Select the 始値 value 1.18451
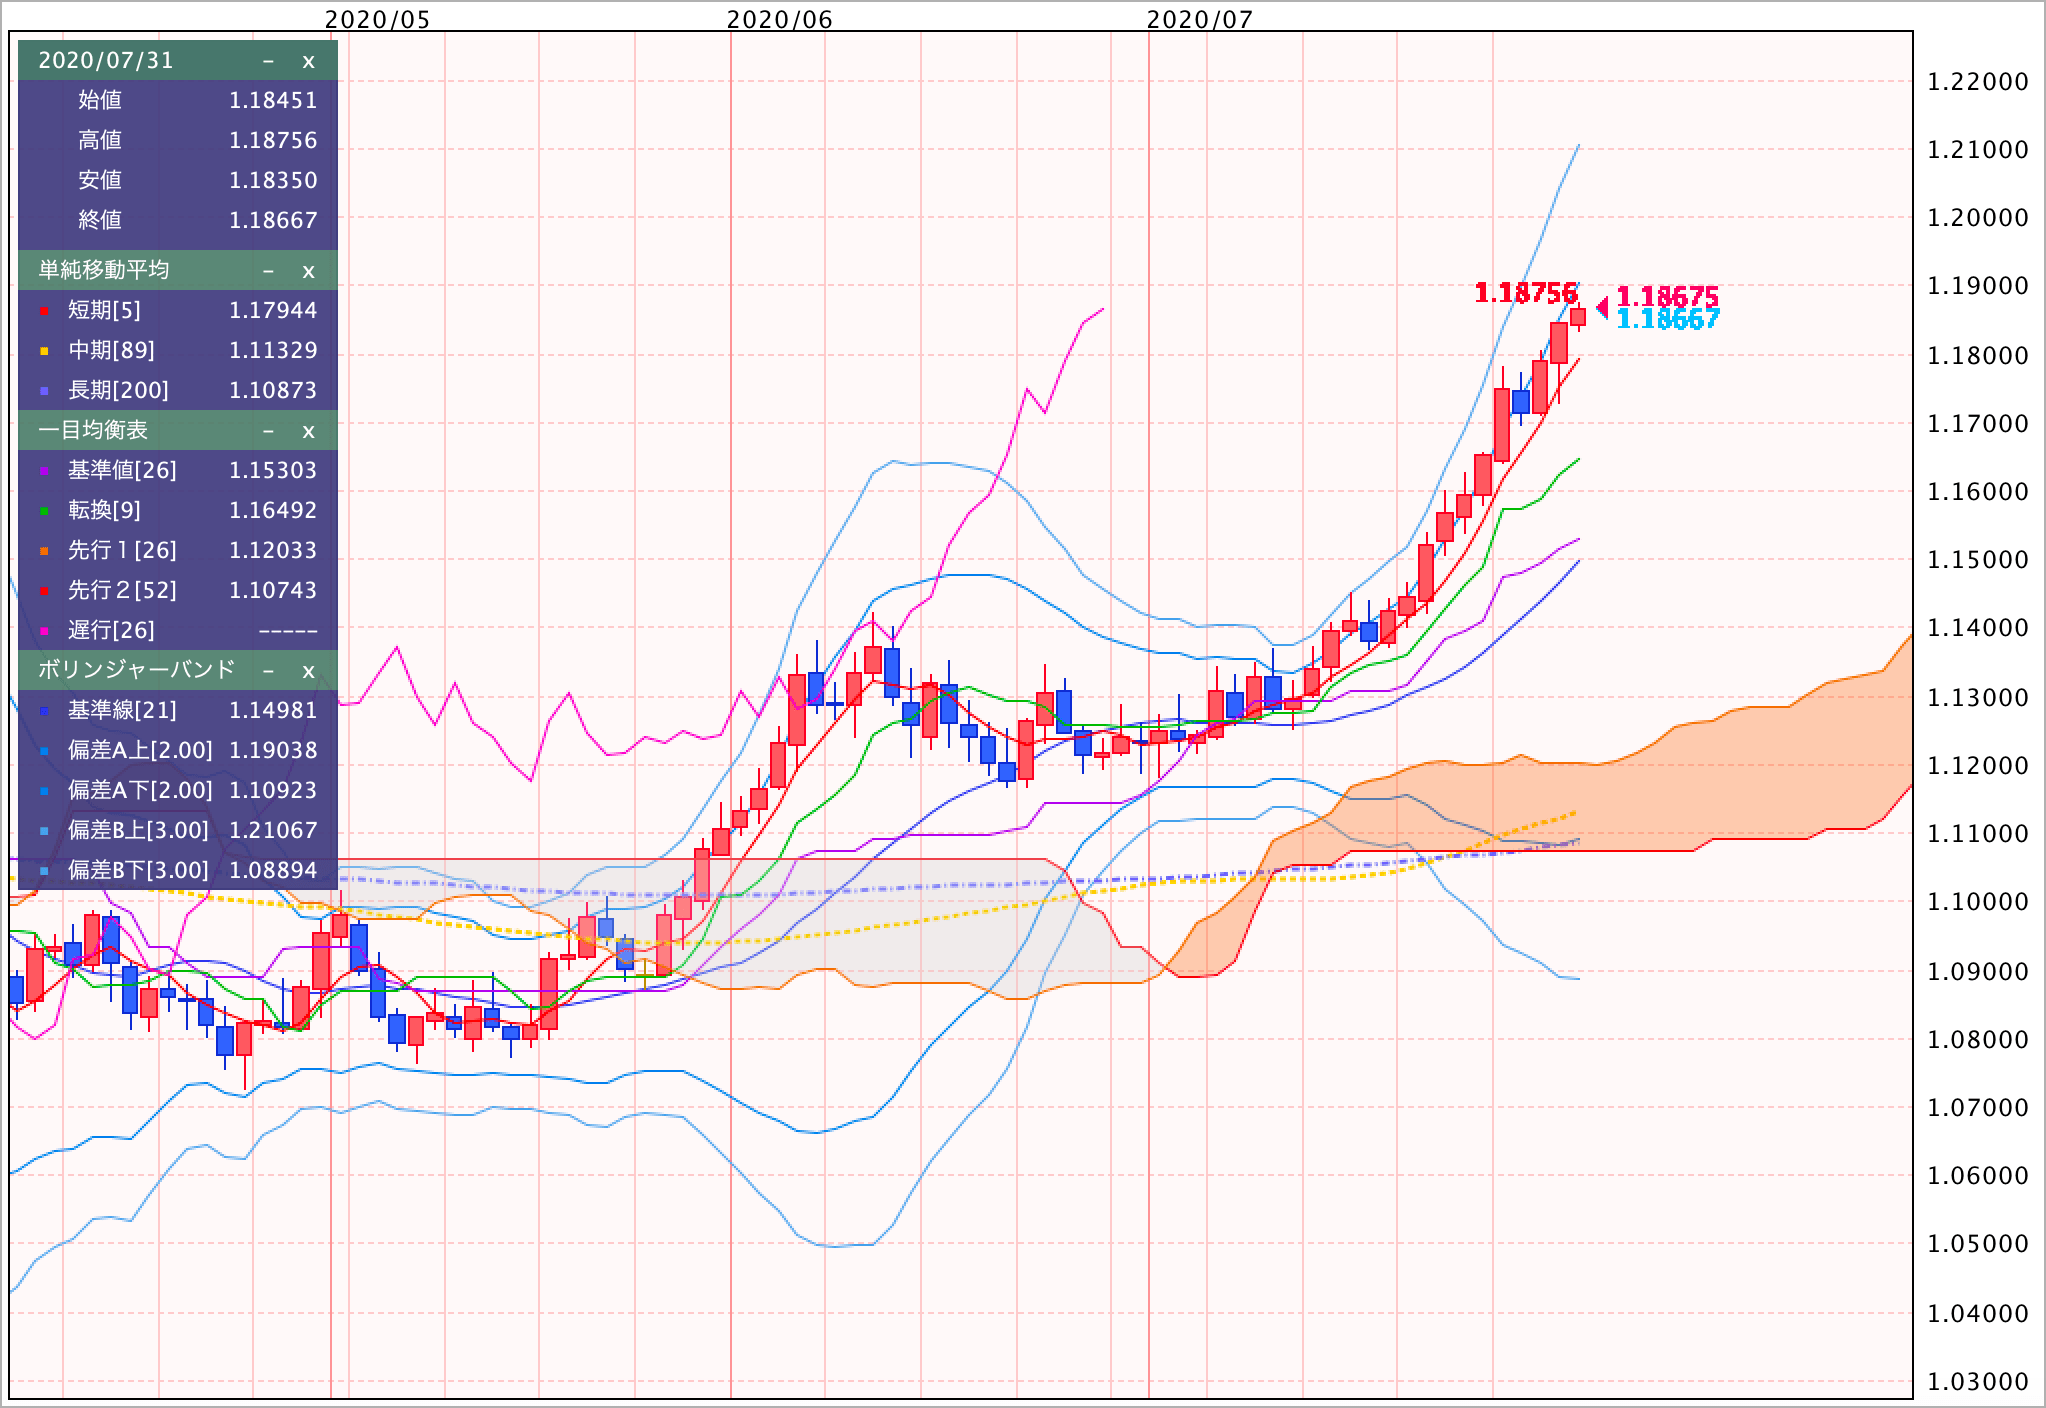This screenshot has width=2046, height=1408. coord(273,101)
